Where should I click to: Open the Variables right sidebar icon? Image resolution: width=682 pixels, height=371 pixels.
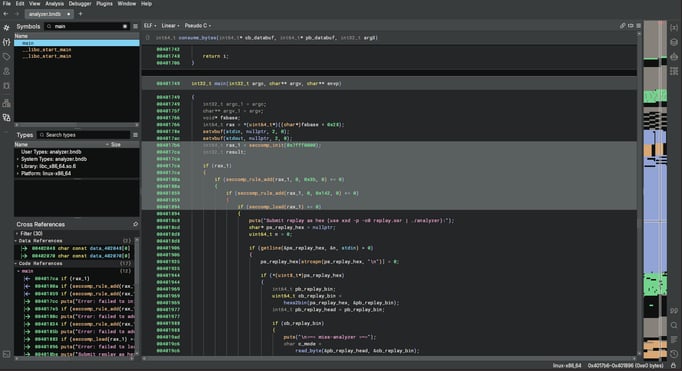click(674, 27)
